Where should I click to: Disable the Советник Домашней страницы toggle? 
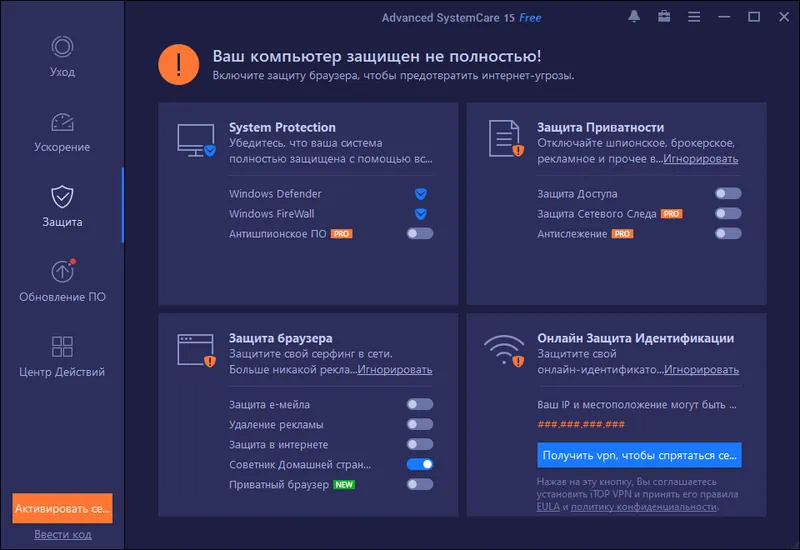click(x=420, y=464)
